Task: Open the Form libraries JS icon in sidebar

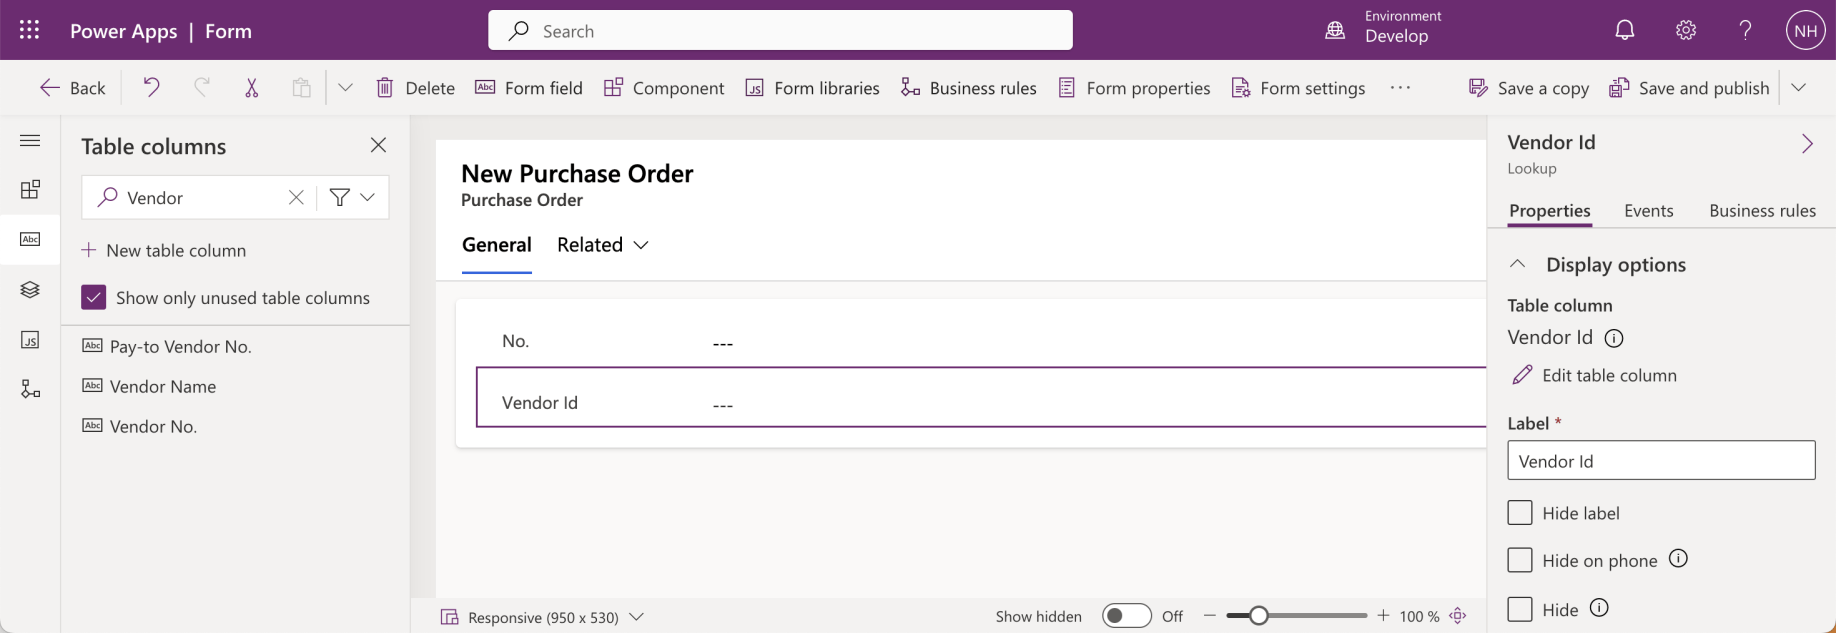Action: click(x=30, y=340)
